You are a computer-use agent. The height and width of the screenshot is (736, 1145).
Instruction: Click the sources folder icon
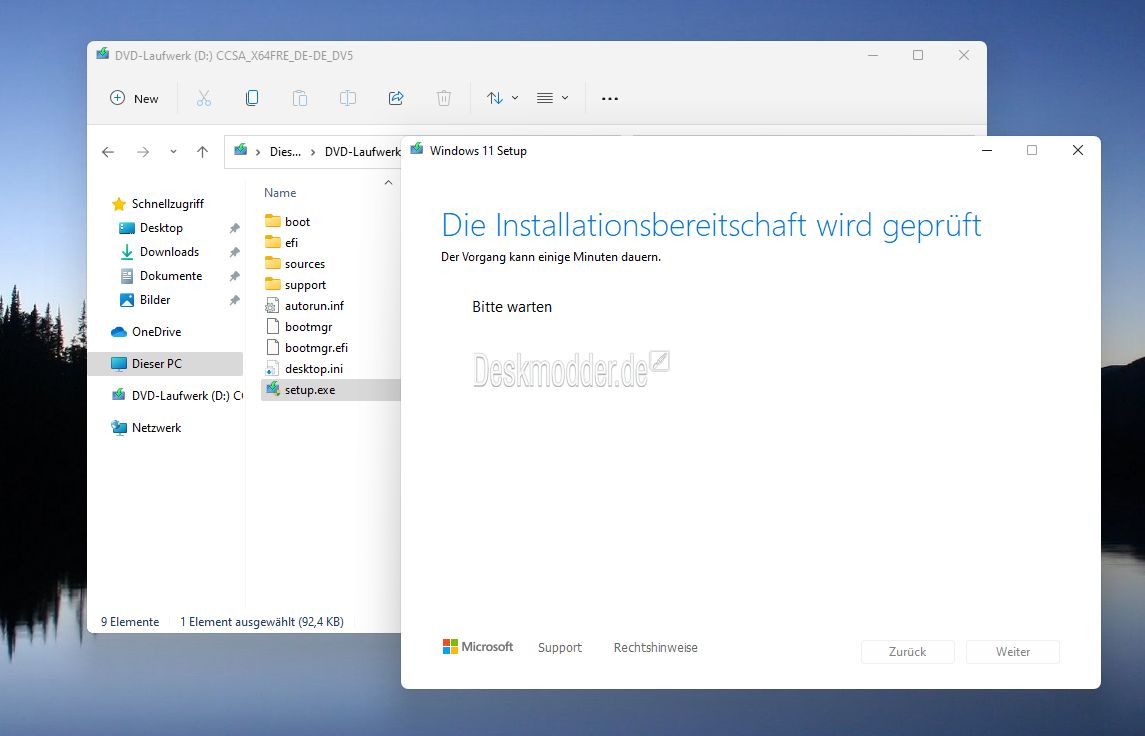coord(272,263)
